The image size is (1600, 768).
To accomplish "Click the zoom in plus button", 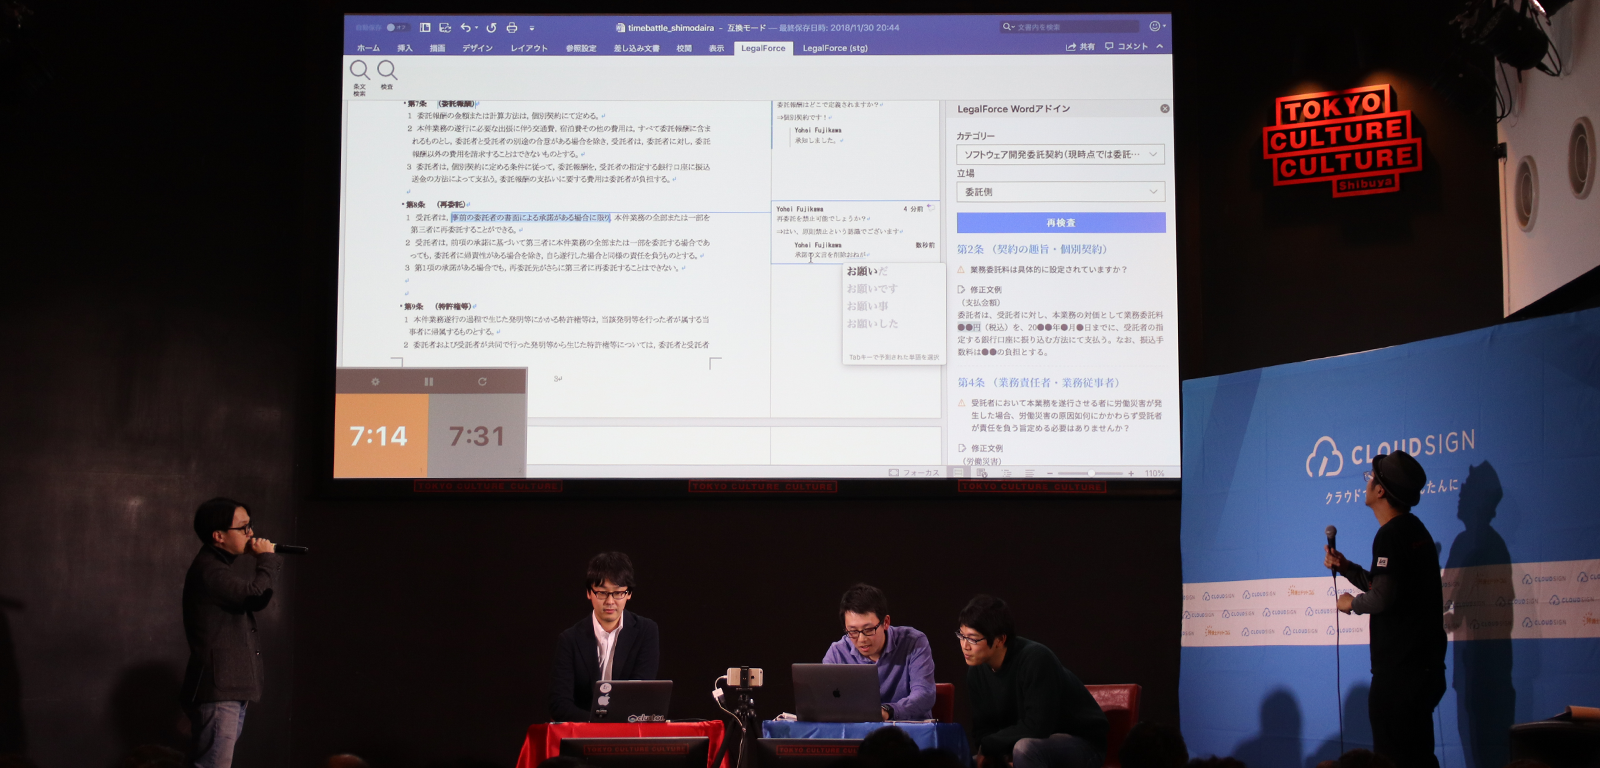I will click(x=1131, y=473).
